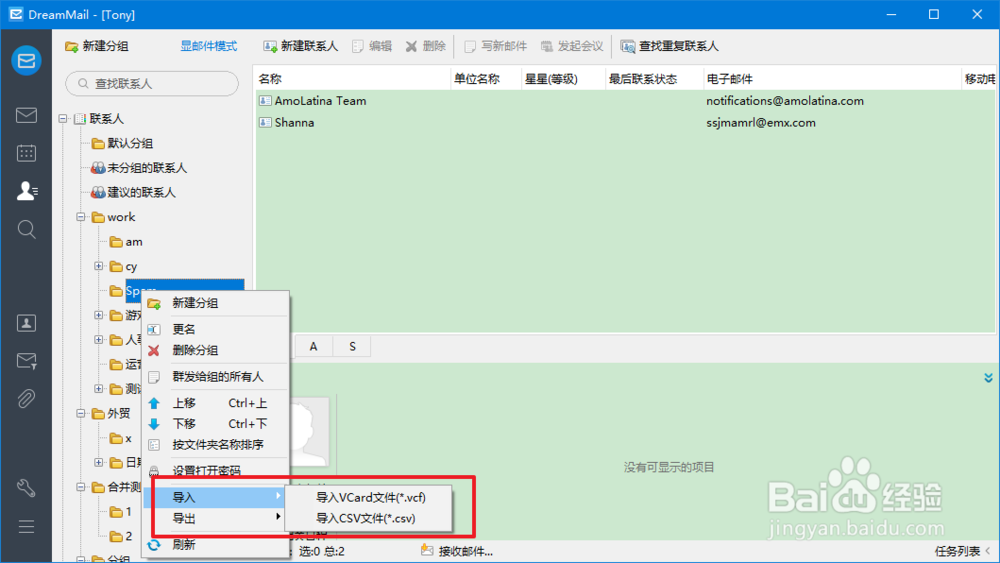The height and width of the screenshot is (563, 1000).
Task: Select the x folder under 外贸
Action: coord(121,438)
